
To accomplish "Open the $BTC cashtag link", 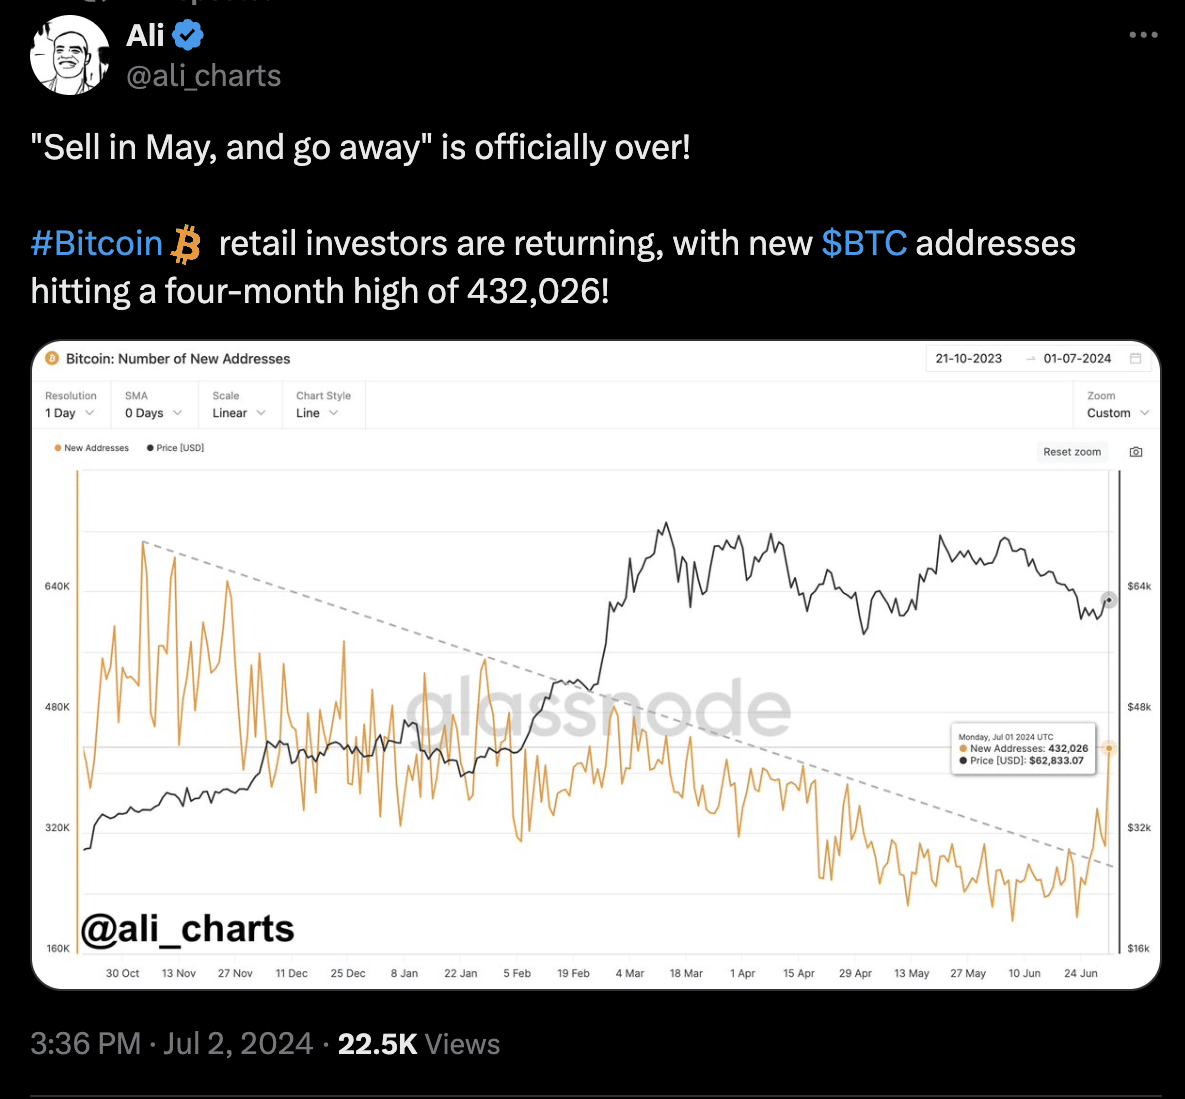I will coord(864,244).
